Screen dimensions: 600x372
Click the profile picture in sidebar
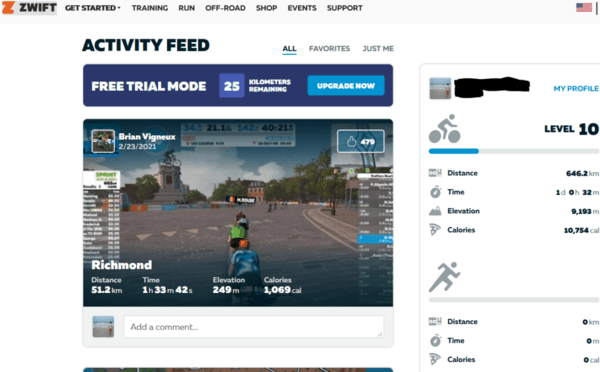pos(440,88)
